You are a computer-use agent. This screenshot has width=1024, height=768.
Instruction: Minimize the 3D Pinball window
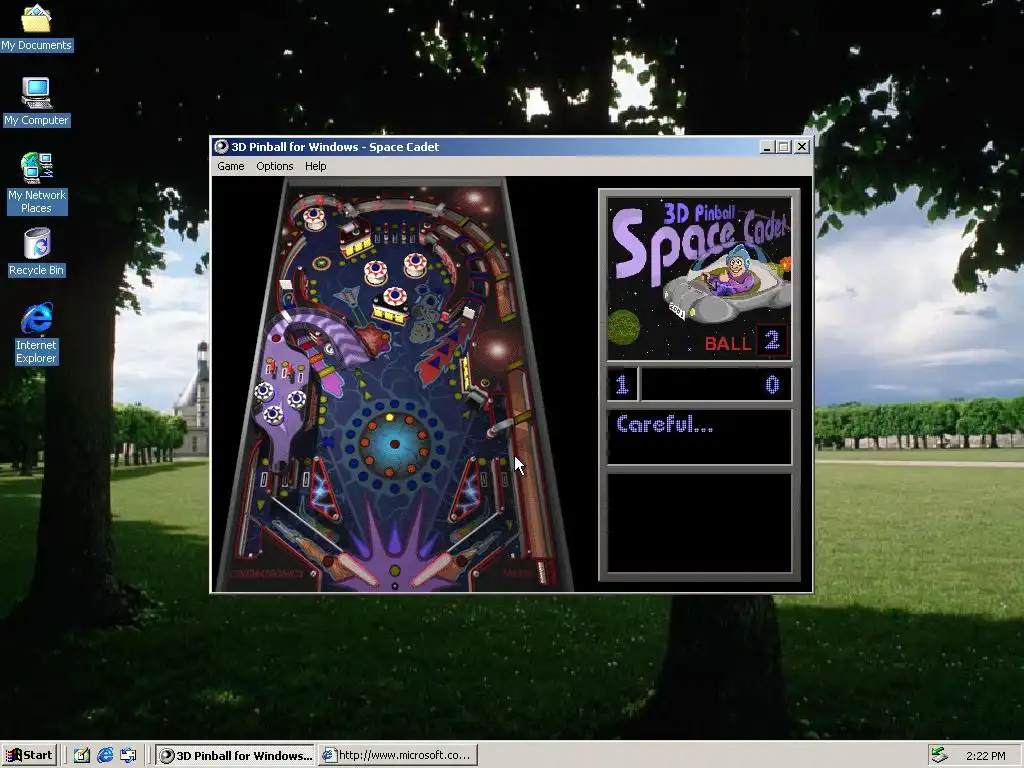[767, 147]
